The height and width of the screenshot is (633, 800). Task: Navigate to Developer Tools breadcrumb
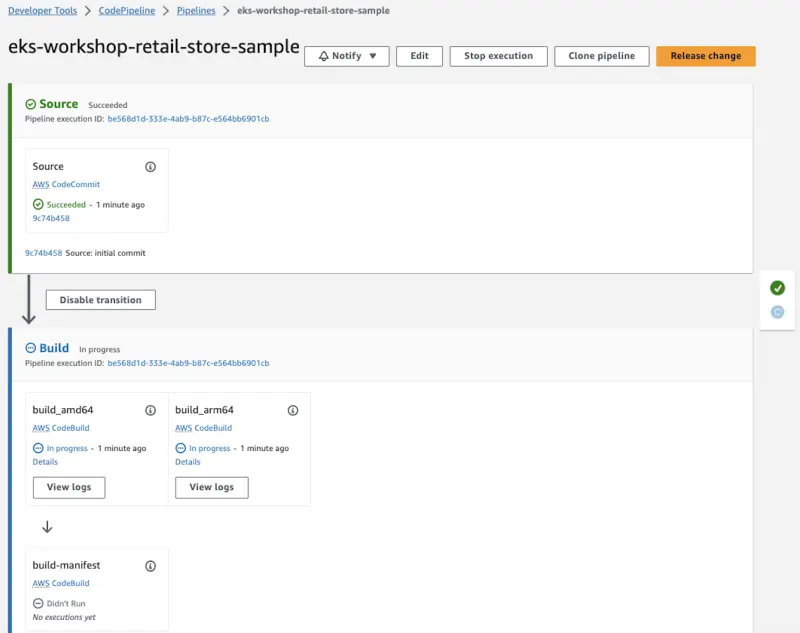click(x=43, y=11)
